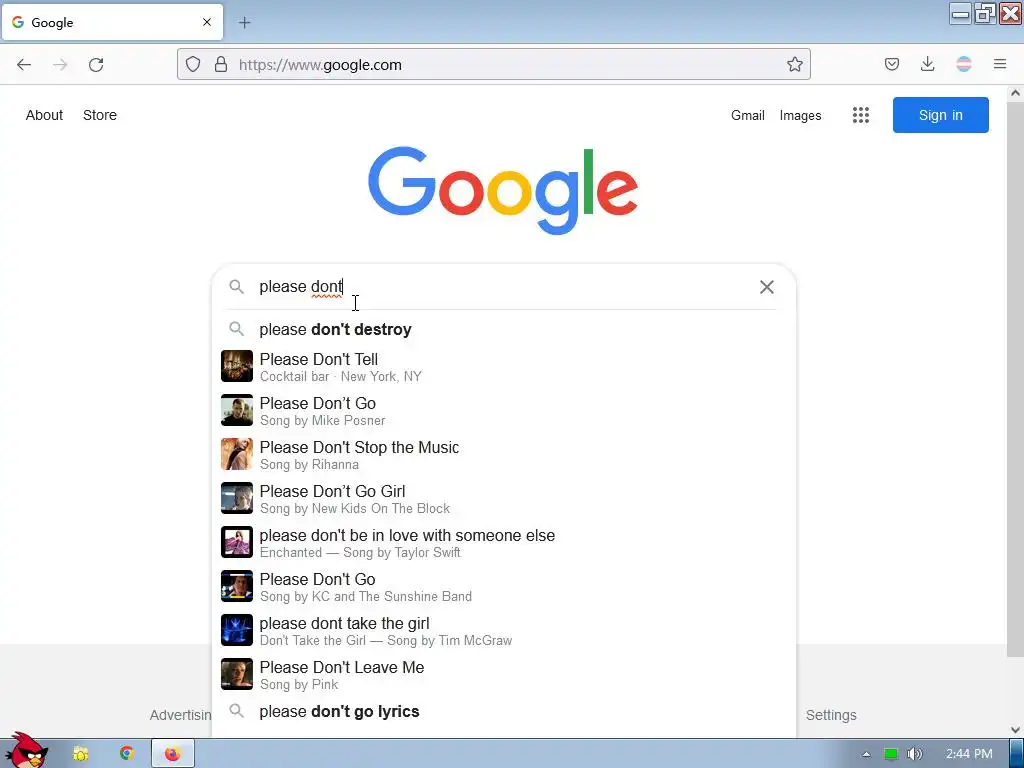Bookmark this page with the star
This screenshot has height=768, width=1024.
point(794,64)
